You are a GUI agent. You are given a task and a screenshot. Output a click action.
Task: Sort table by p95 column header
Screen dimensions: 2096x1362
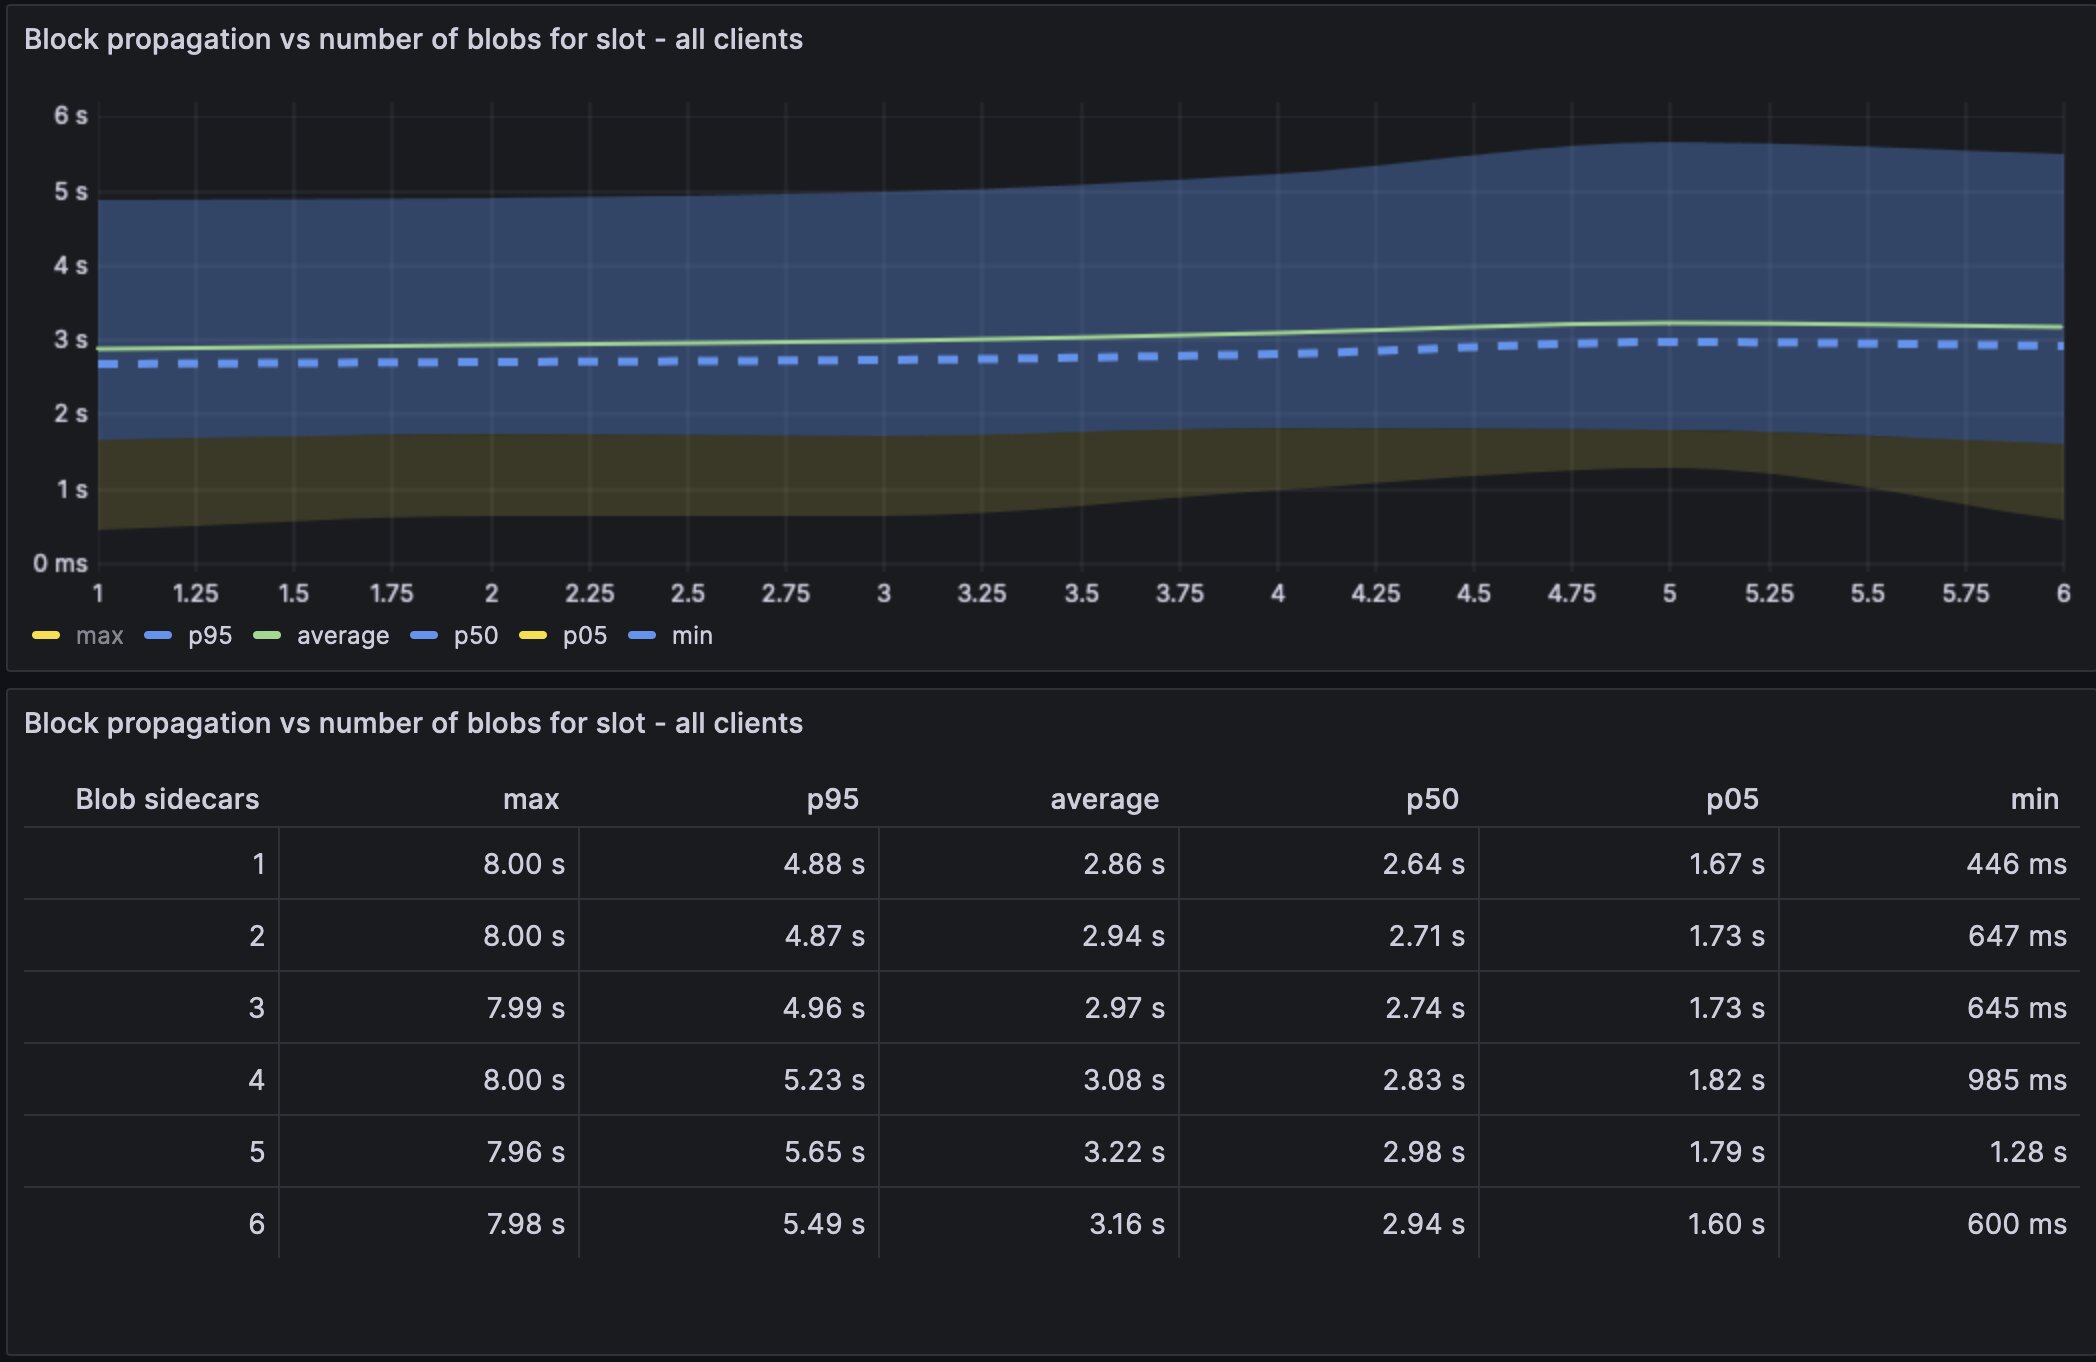832,799
